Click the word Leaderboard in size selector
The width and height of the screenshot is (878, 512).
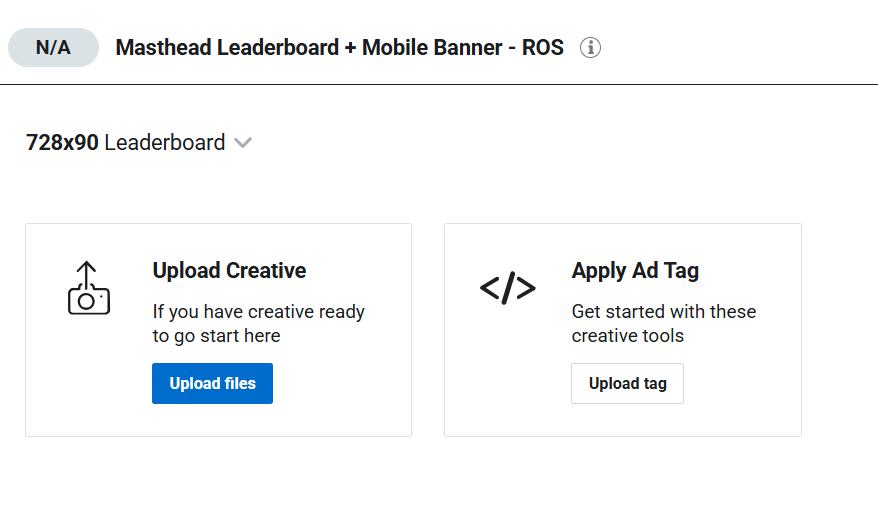click(x=164, y=143)
